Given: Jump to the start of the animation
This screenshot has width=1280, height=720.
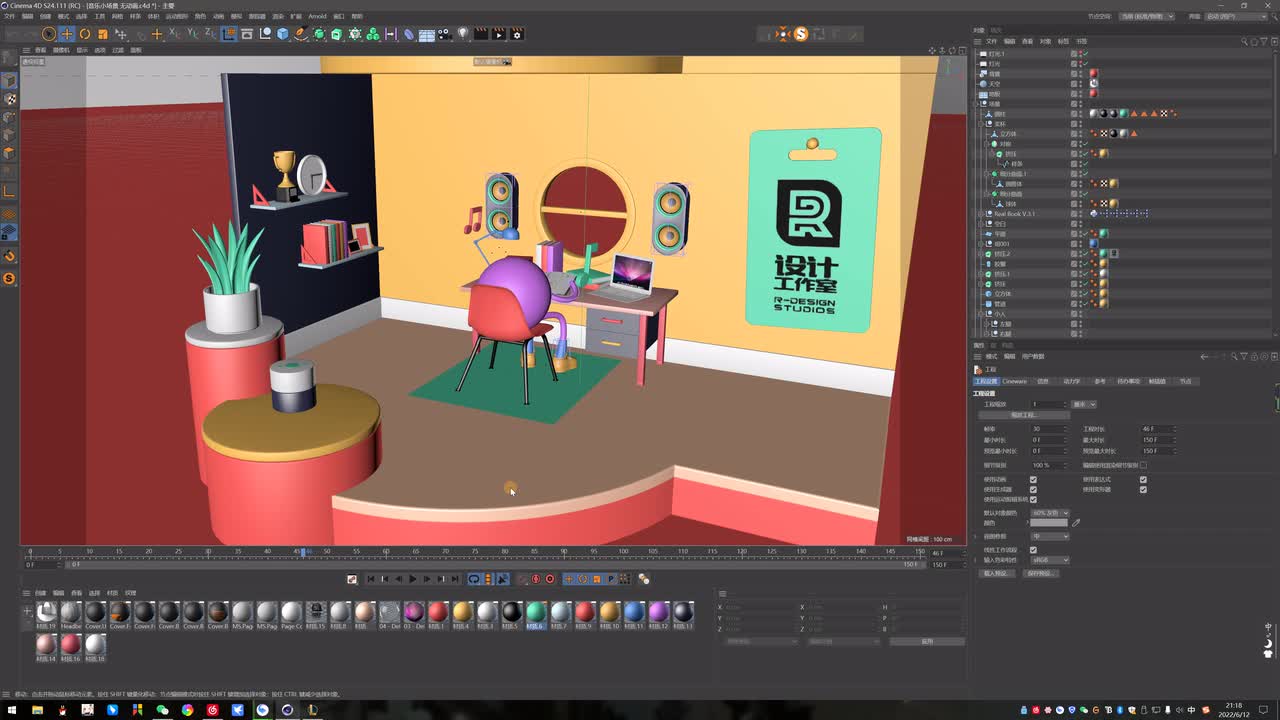Looking at the screenshot, I should pos(371,579).
